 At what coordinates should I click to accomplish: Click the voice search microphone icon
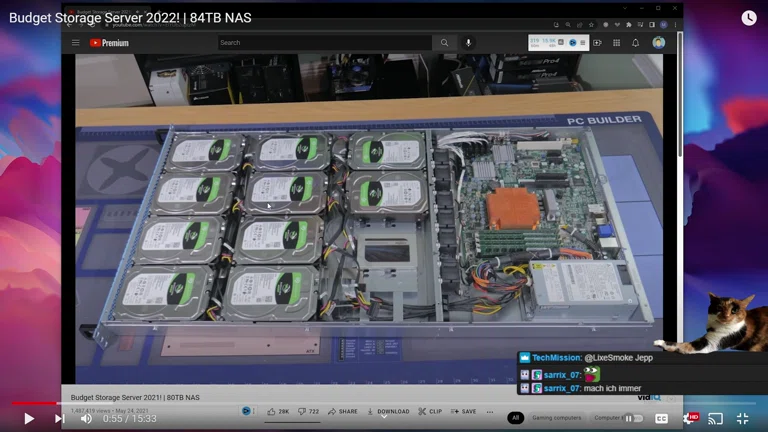(x=469, y=43)
